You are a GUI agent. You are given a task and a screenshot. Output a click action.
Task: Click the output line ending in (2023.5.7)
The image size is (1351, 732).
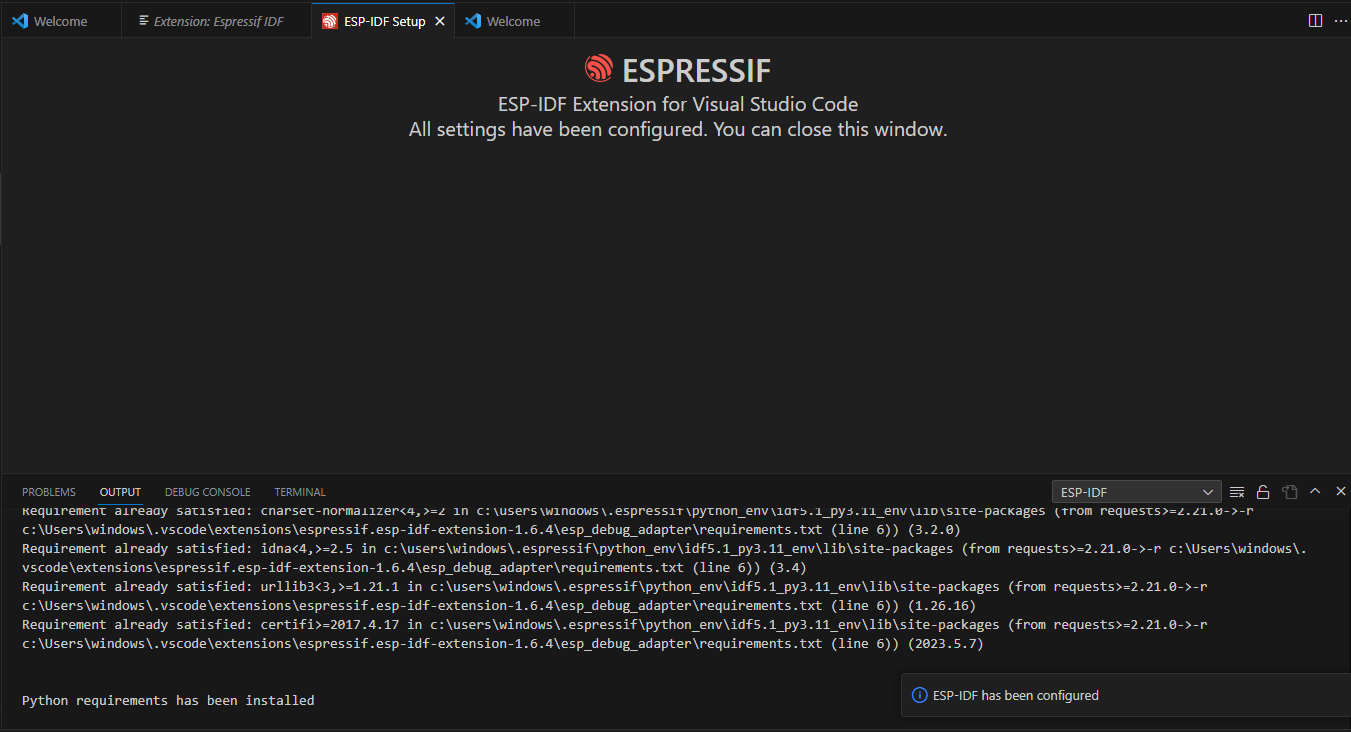click(503, 643)
